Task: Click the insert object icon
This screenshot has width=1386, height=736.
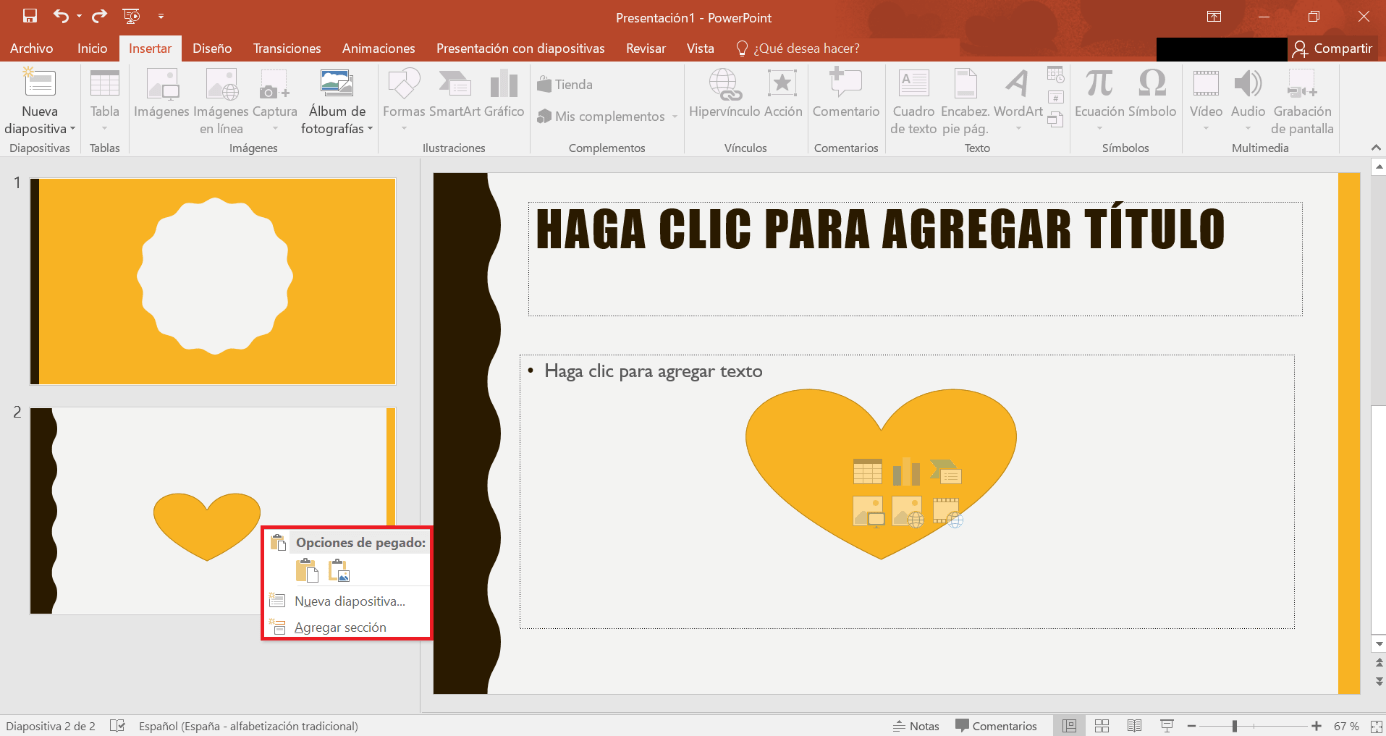Action: (x=1056, y=119)
